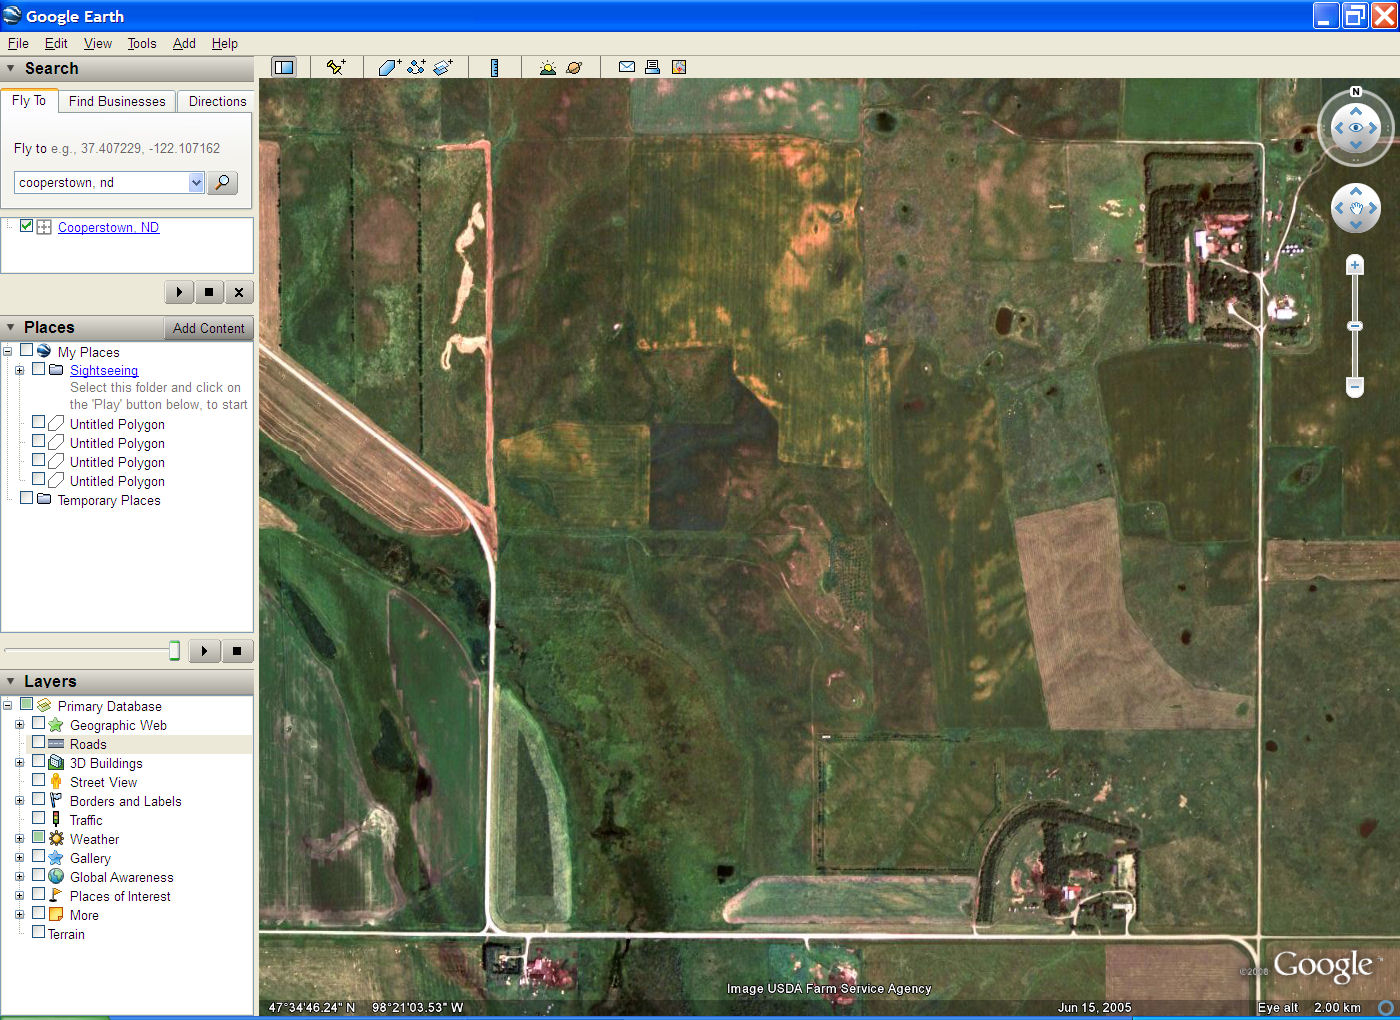The image size is (1400, 1020).
Task: Select the Temporary Places tree row
Action: [109, 500]
